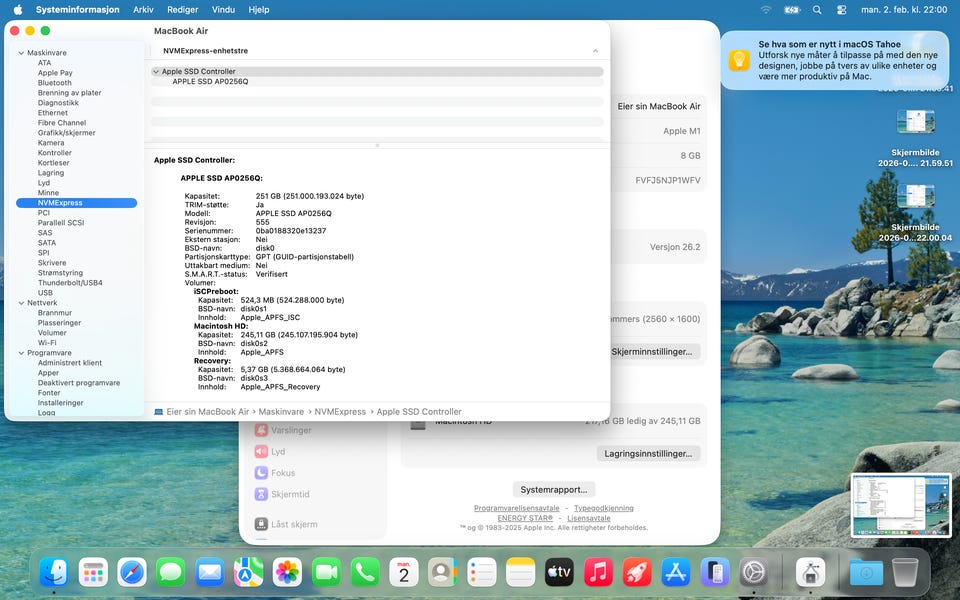Open Maps from the dock
Screen dimensions: 960x600
pos(248,572)
